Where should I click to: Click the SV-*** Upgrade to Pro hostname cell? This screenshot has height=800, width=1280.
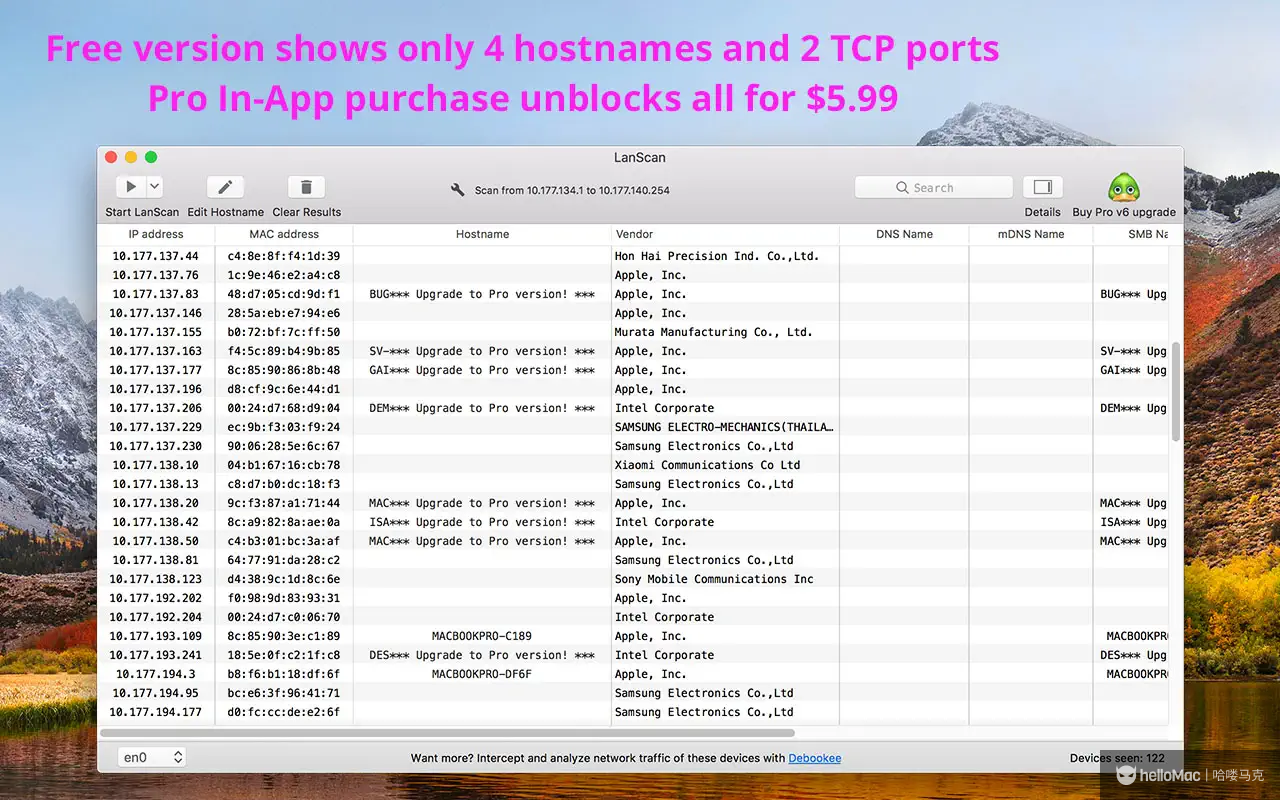click(x=482, y=351)
